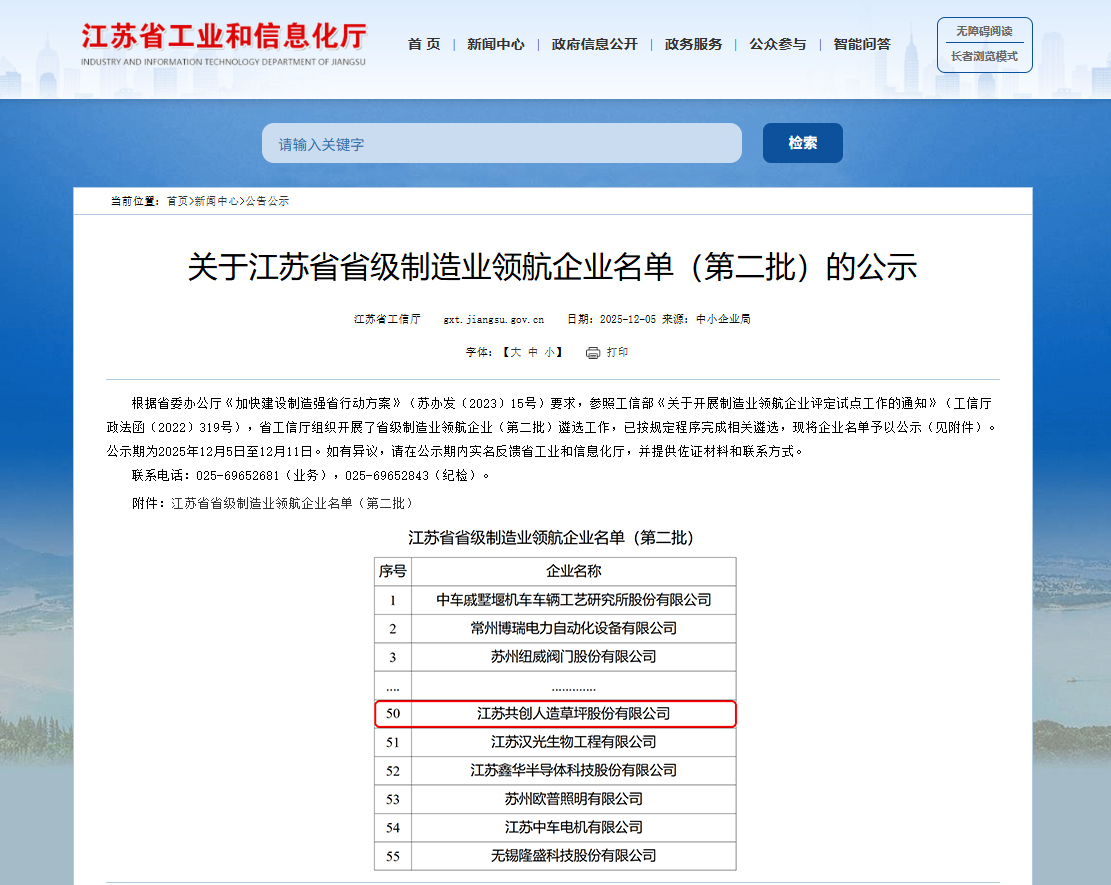This screenshot has width=1111, height=885.
Task: Click the 打印 print link
Action: pos(617,352)
